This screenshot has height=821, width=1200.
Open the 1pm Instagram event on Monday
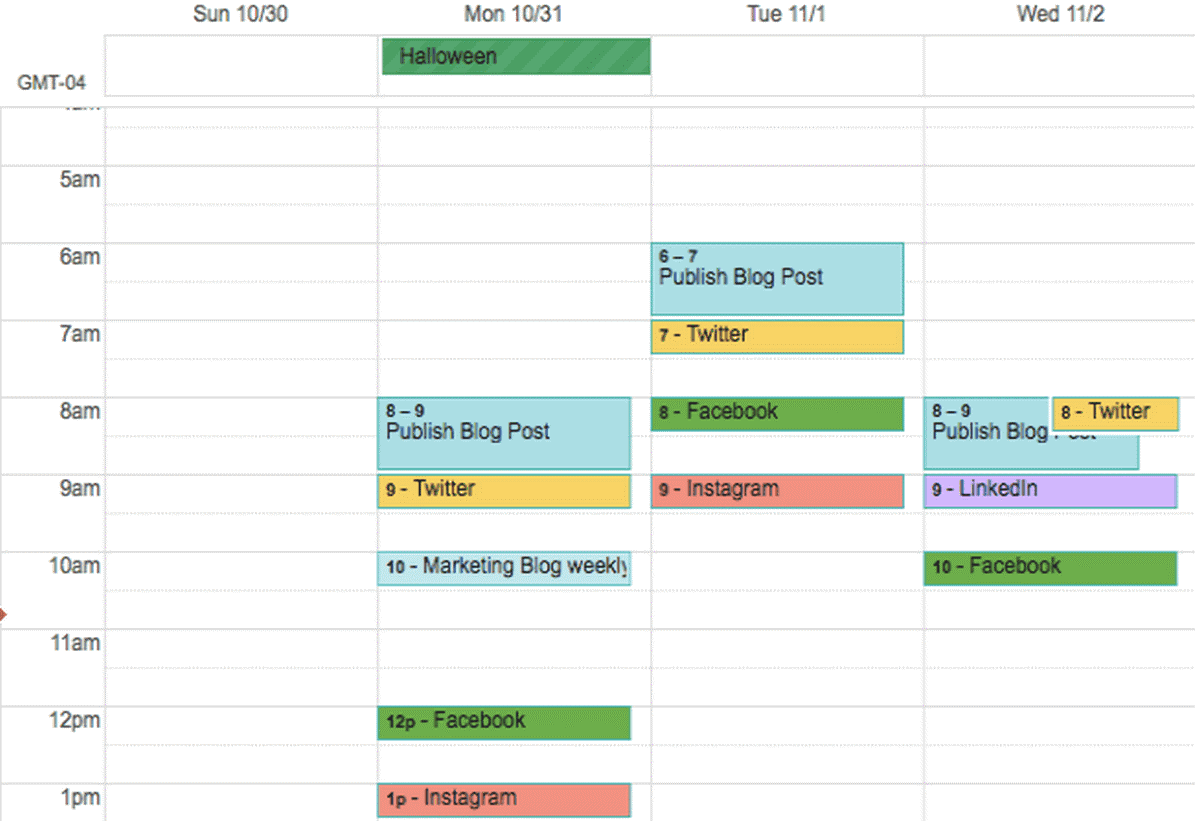coord(504,799)
